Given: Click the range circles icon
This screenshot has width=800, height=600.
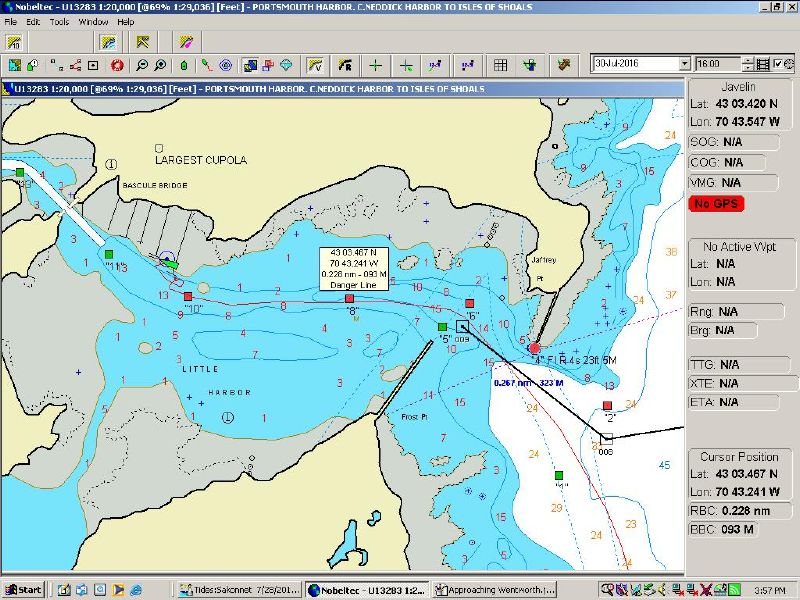Looking at the screenshot, I should [x=225, y=65].
